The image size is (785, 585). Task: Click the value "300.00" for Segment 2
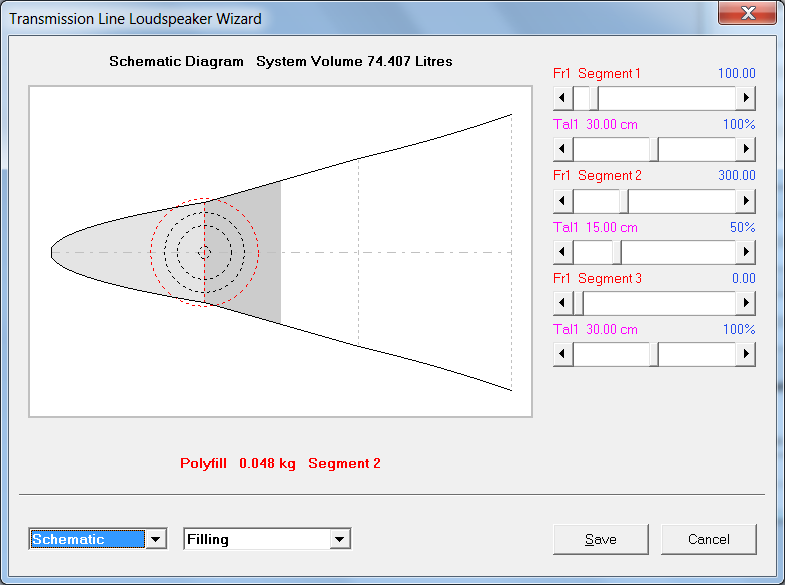pos(736,176)
